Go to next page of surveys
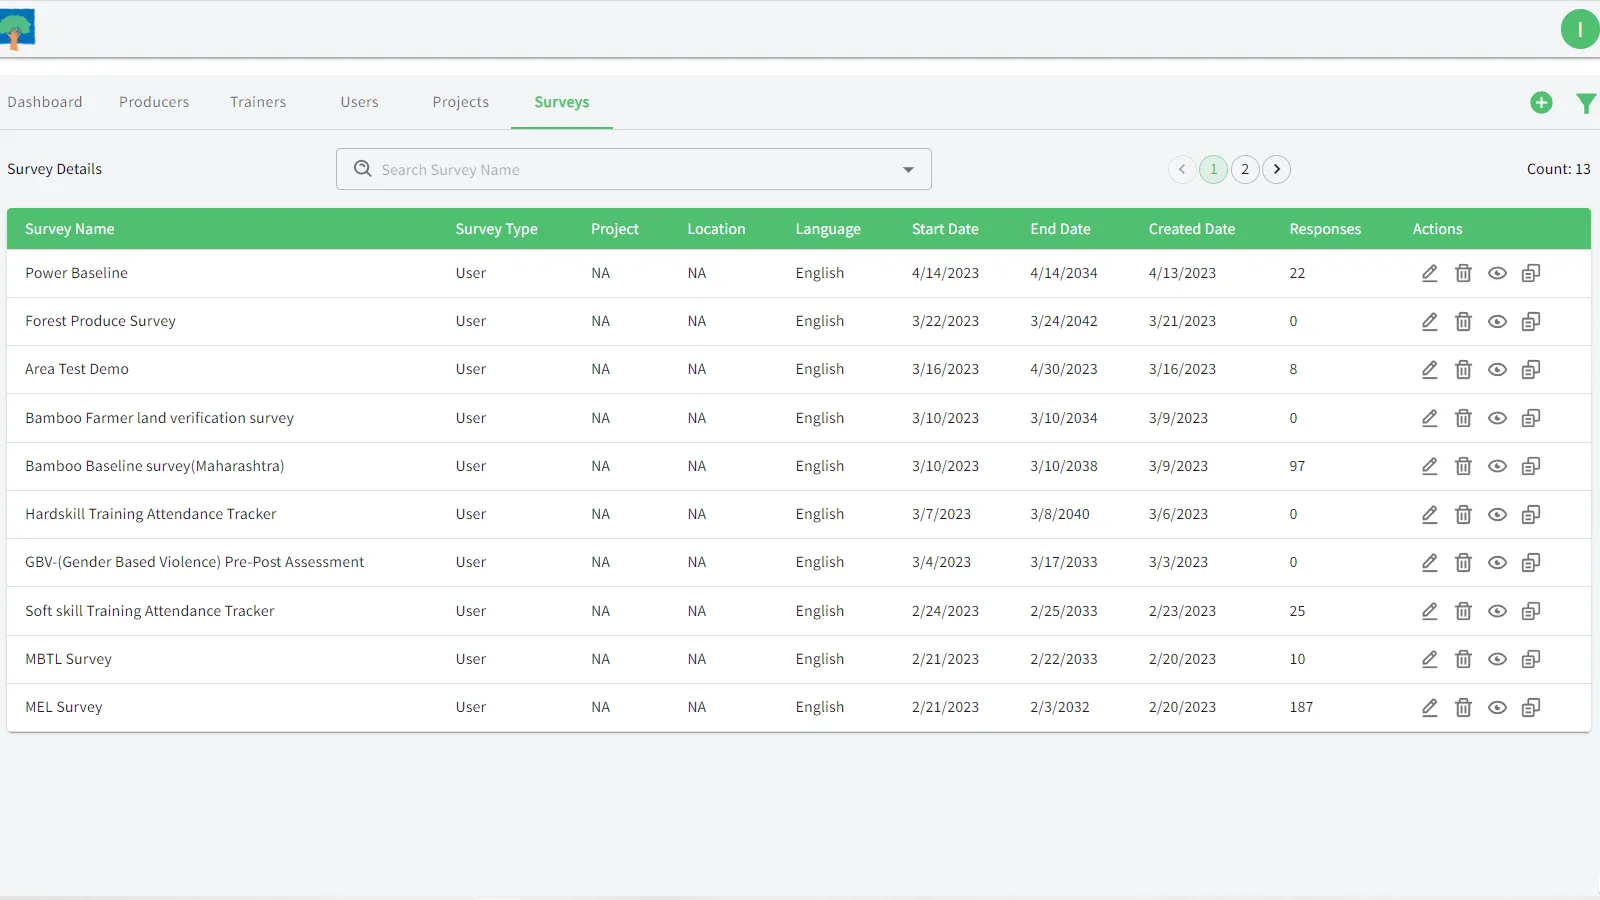 point(1276,169)
